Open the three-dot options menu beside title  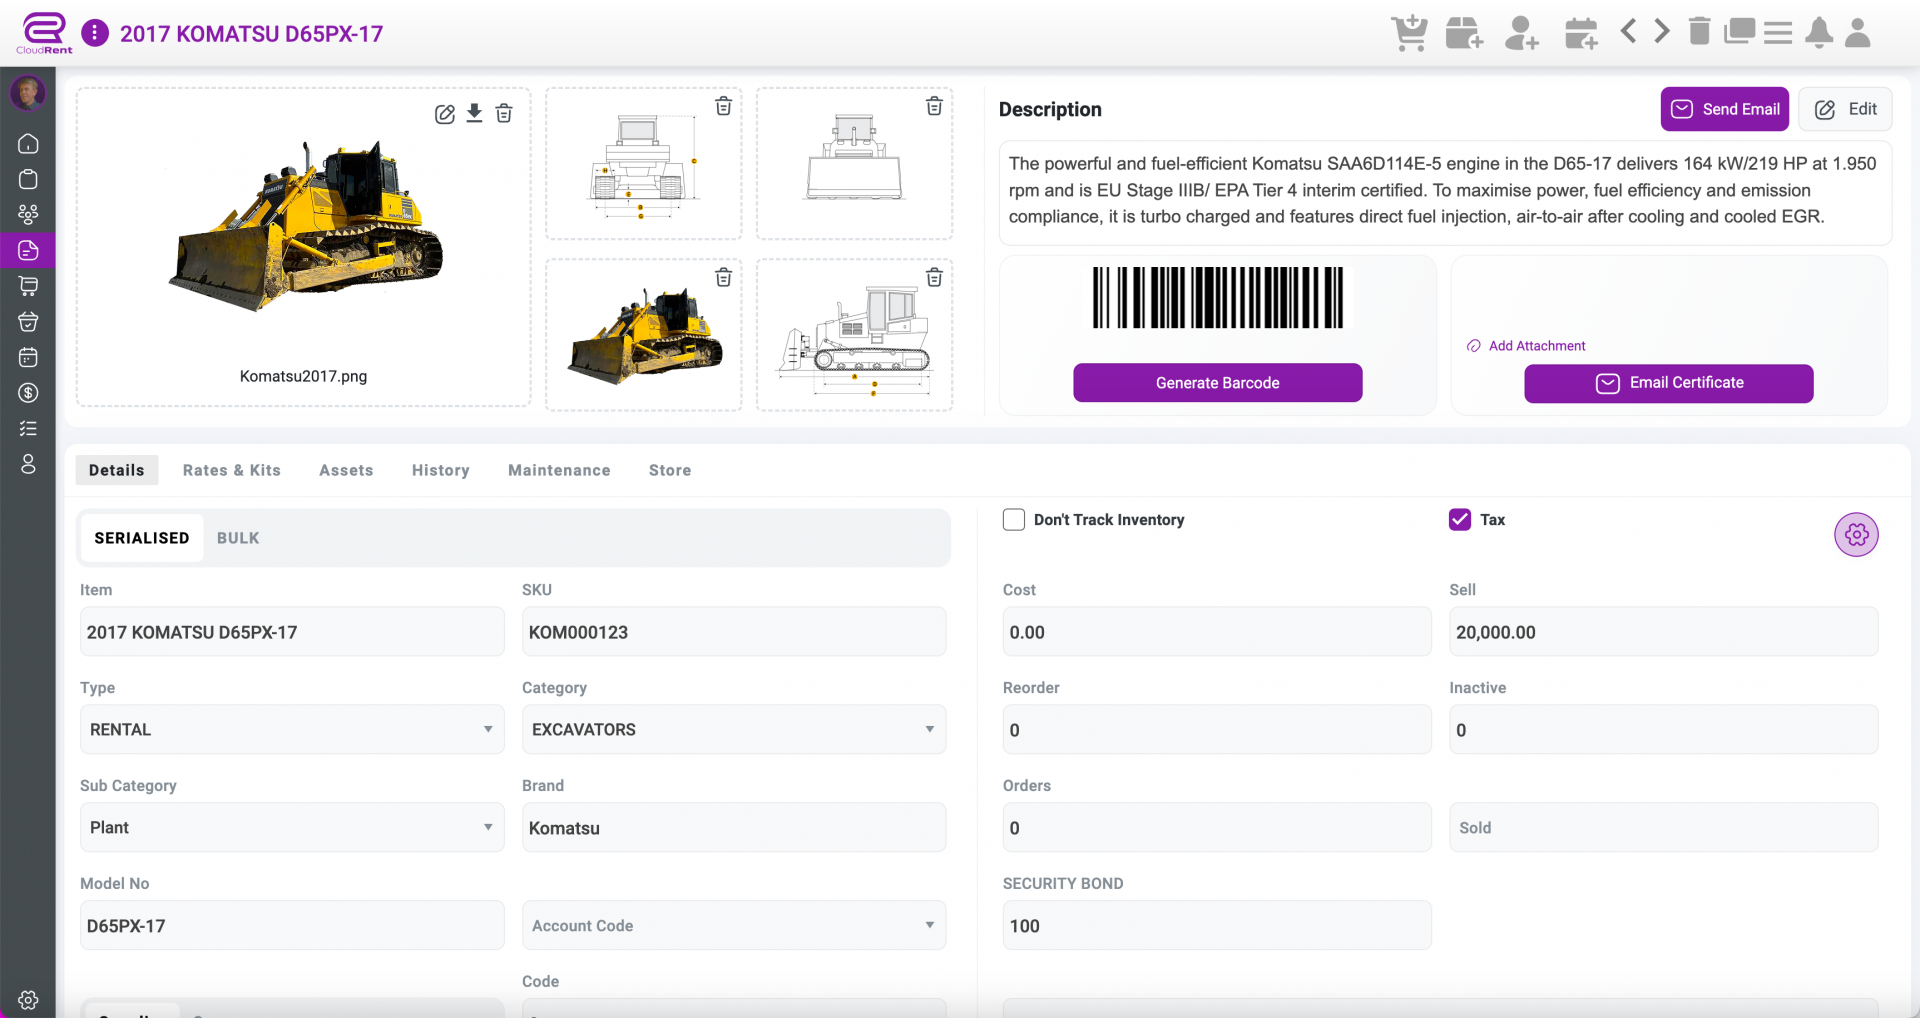(x=95, y=33)
